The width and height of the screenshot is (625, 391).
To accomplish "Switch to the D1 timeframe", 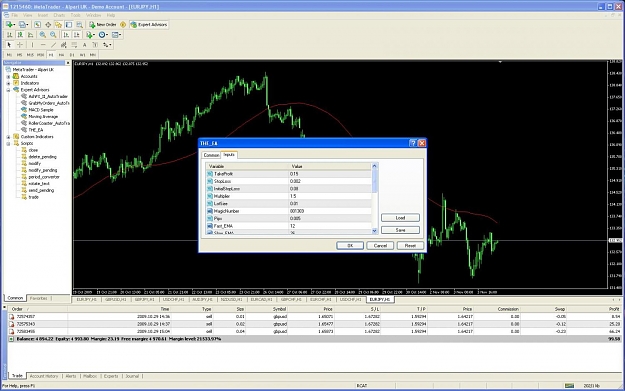I will (x=72, y=55).
